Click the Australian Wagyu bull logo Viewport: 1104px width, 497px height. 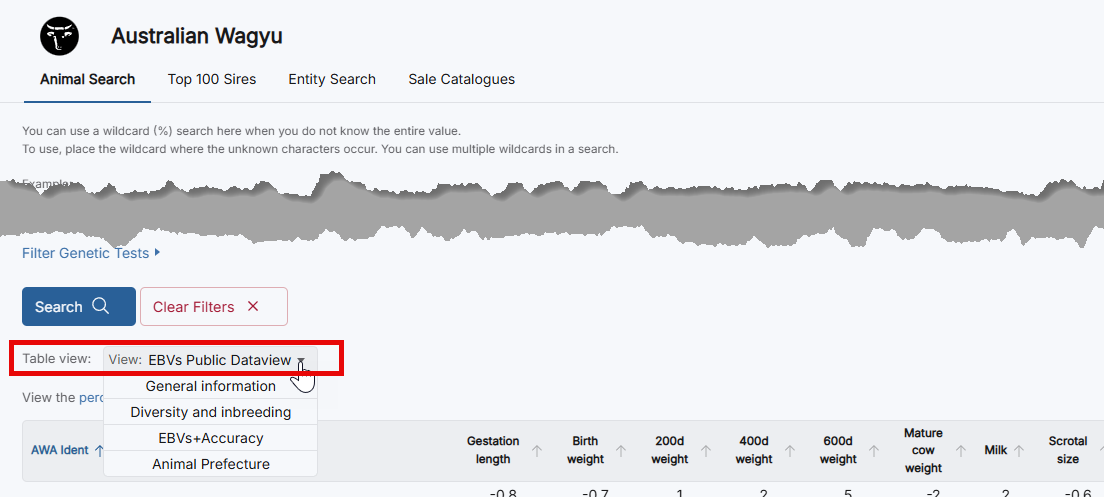[x=59, y=36]
